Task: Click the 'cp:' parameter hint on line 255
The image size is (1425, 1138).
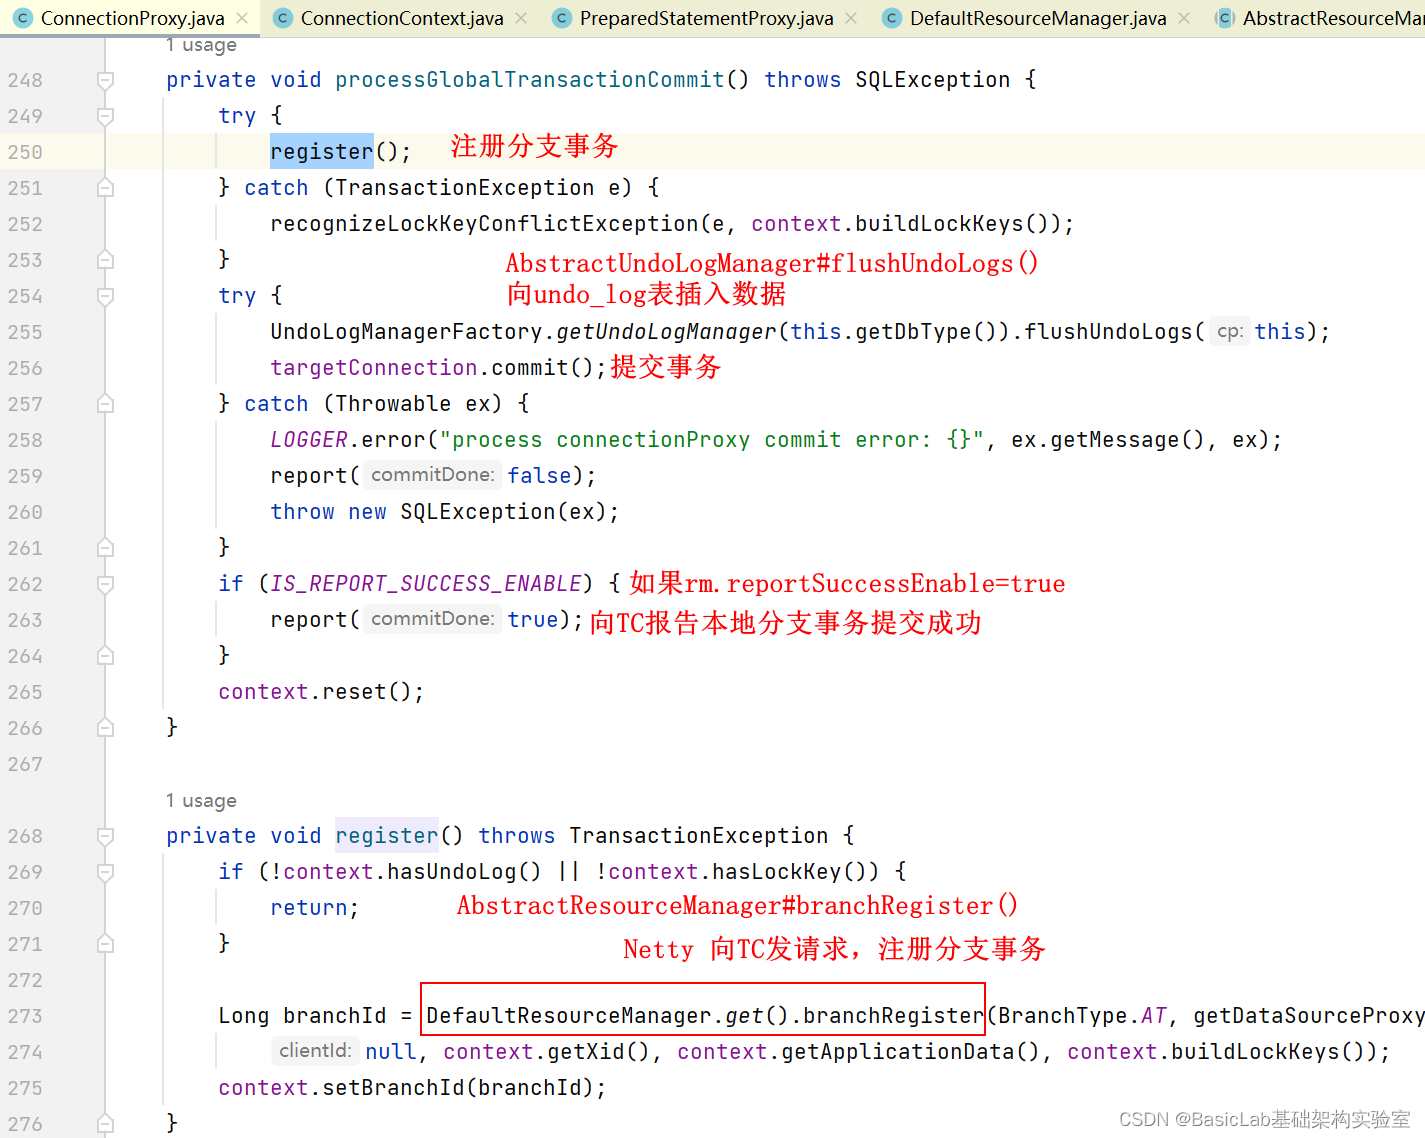Action: click(1229, 332)
